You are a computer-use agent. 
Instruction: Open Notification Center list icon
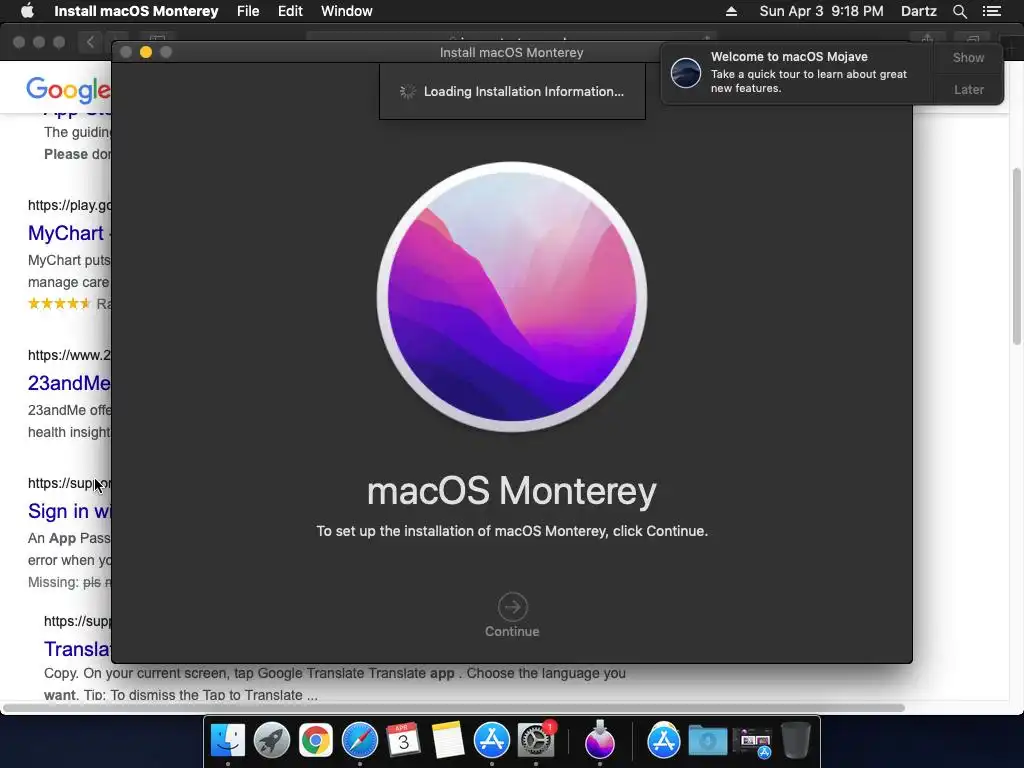pyautogui.click(x=991, y=11)
